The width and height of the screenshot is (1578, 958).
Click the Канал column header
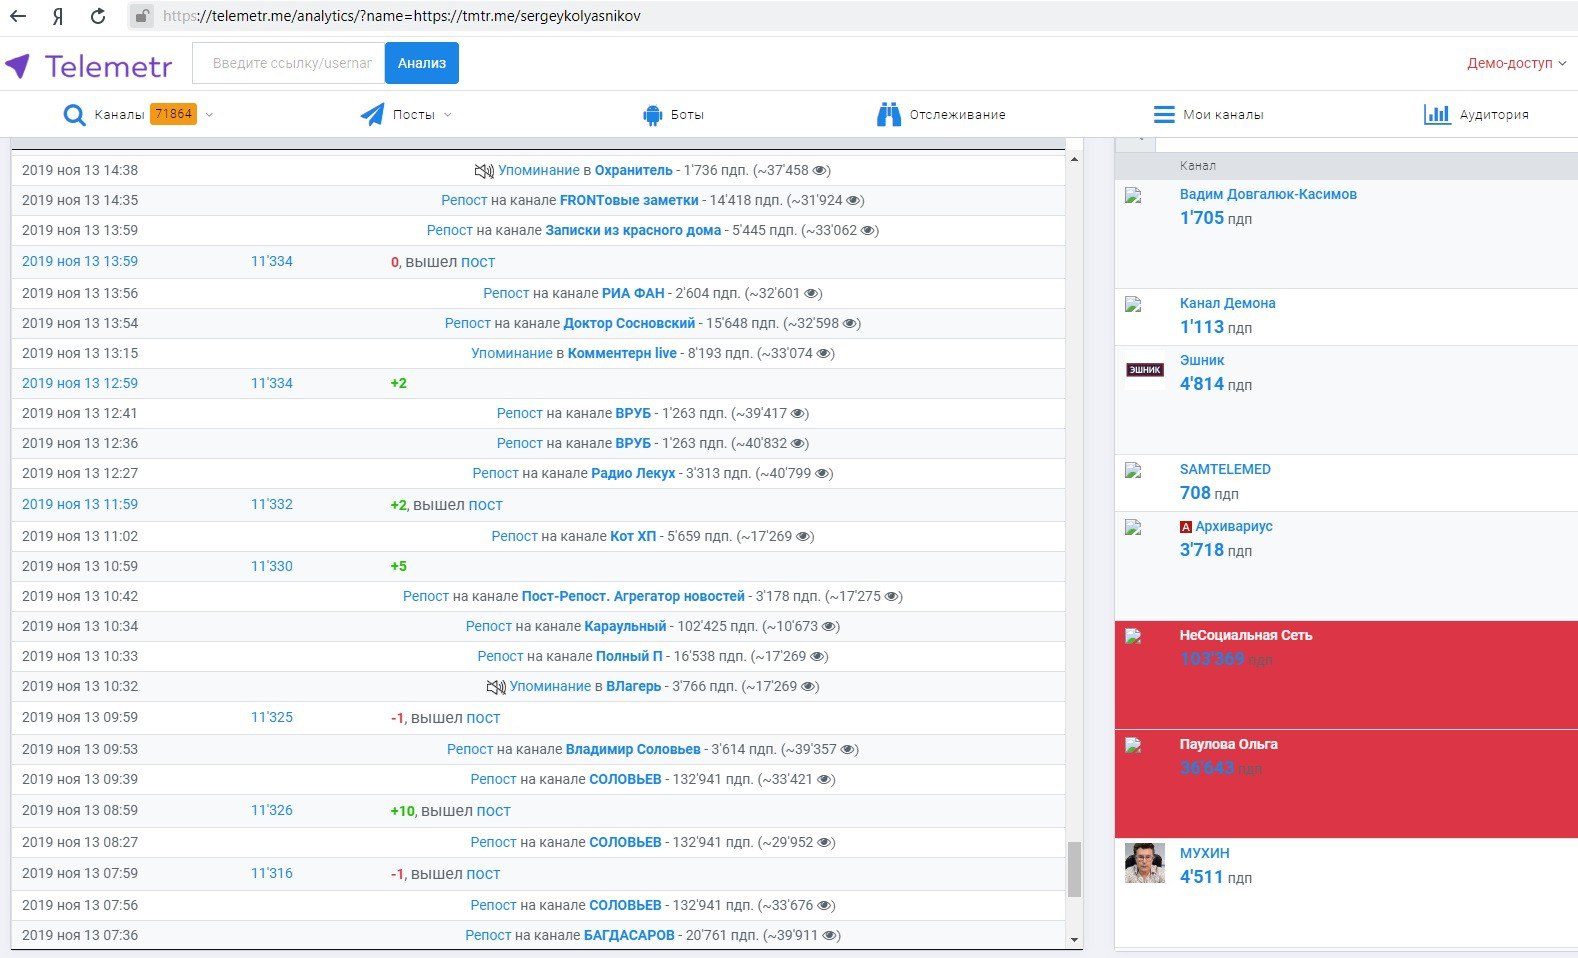[x=1197, y=166]
